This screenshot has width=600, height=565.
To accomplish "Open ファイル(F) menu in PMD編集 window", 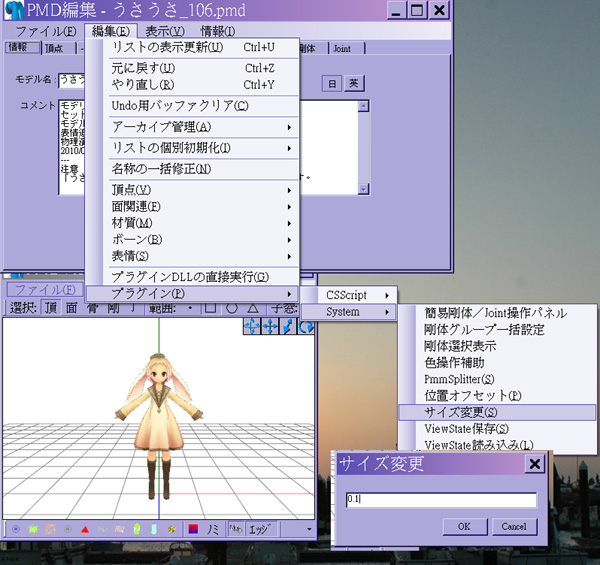I will coord(46,31).
